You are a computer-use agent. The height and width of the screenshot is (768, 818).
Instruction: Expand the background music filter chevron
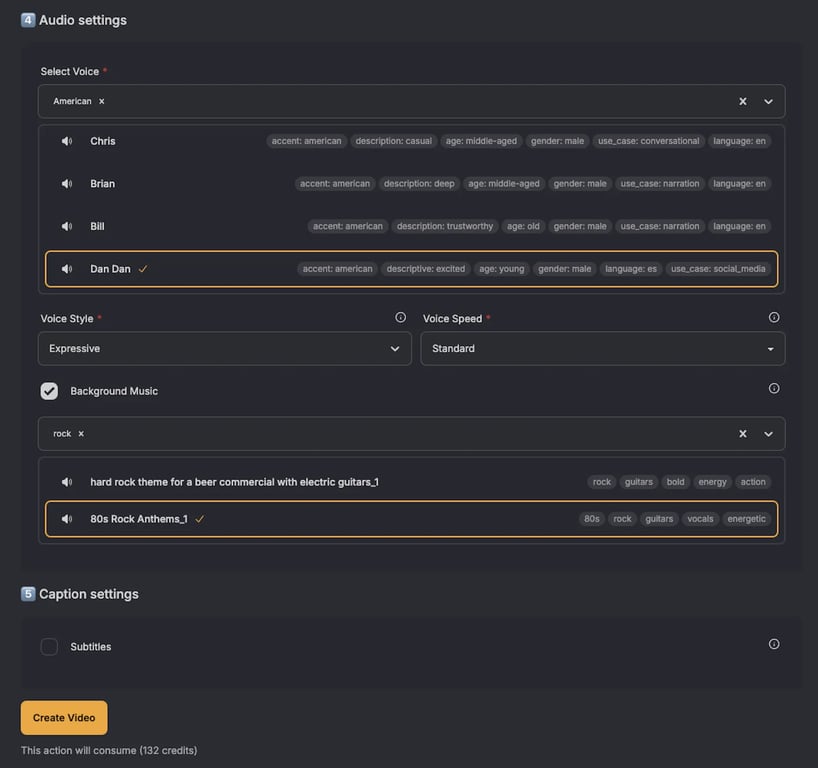[x=768, y=434]
